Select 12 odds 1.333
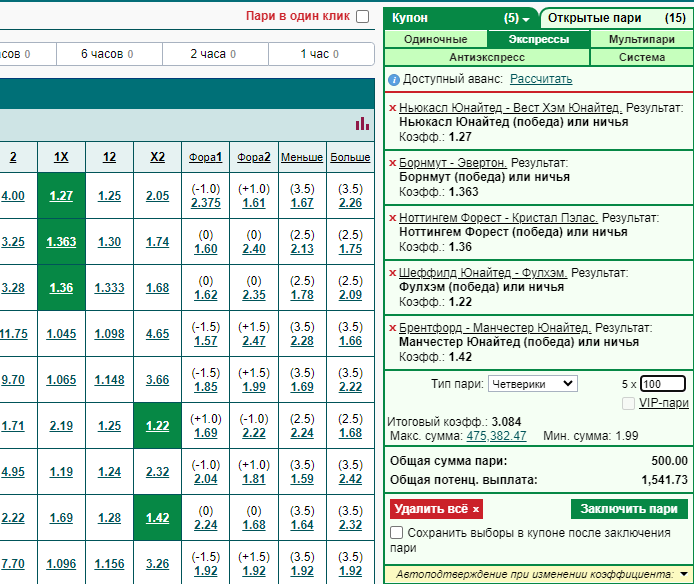Viewport: 694px width, 584px height. tap(109, 288)
